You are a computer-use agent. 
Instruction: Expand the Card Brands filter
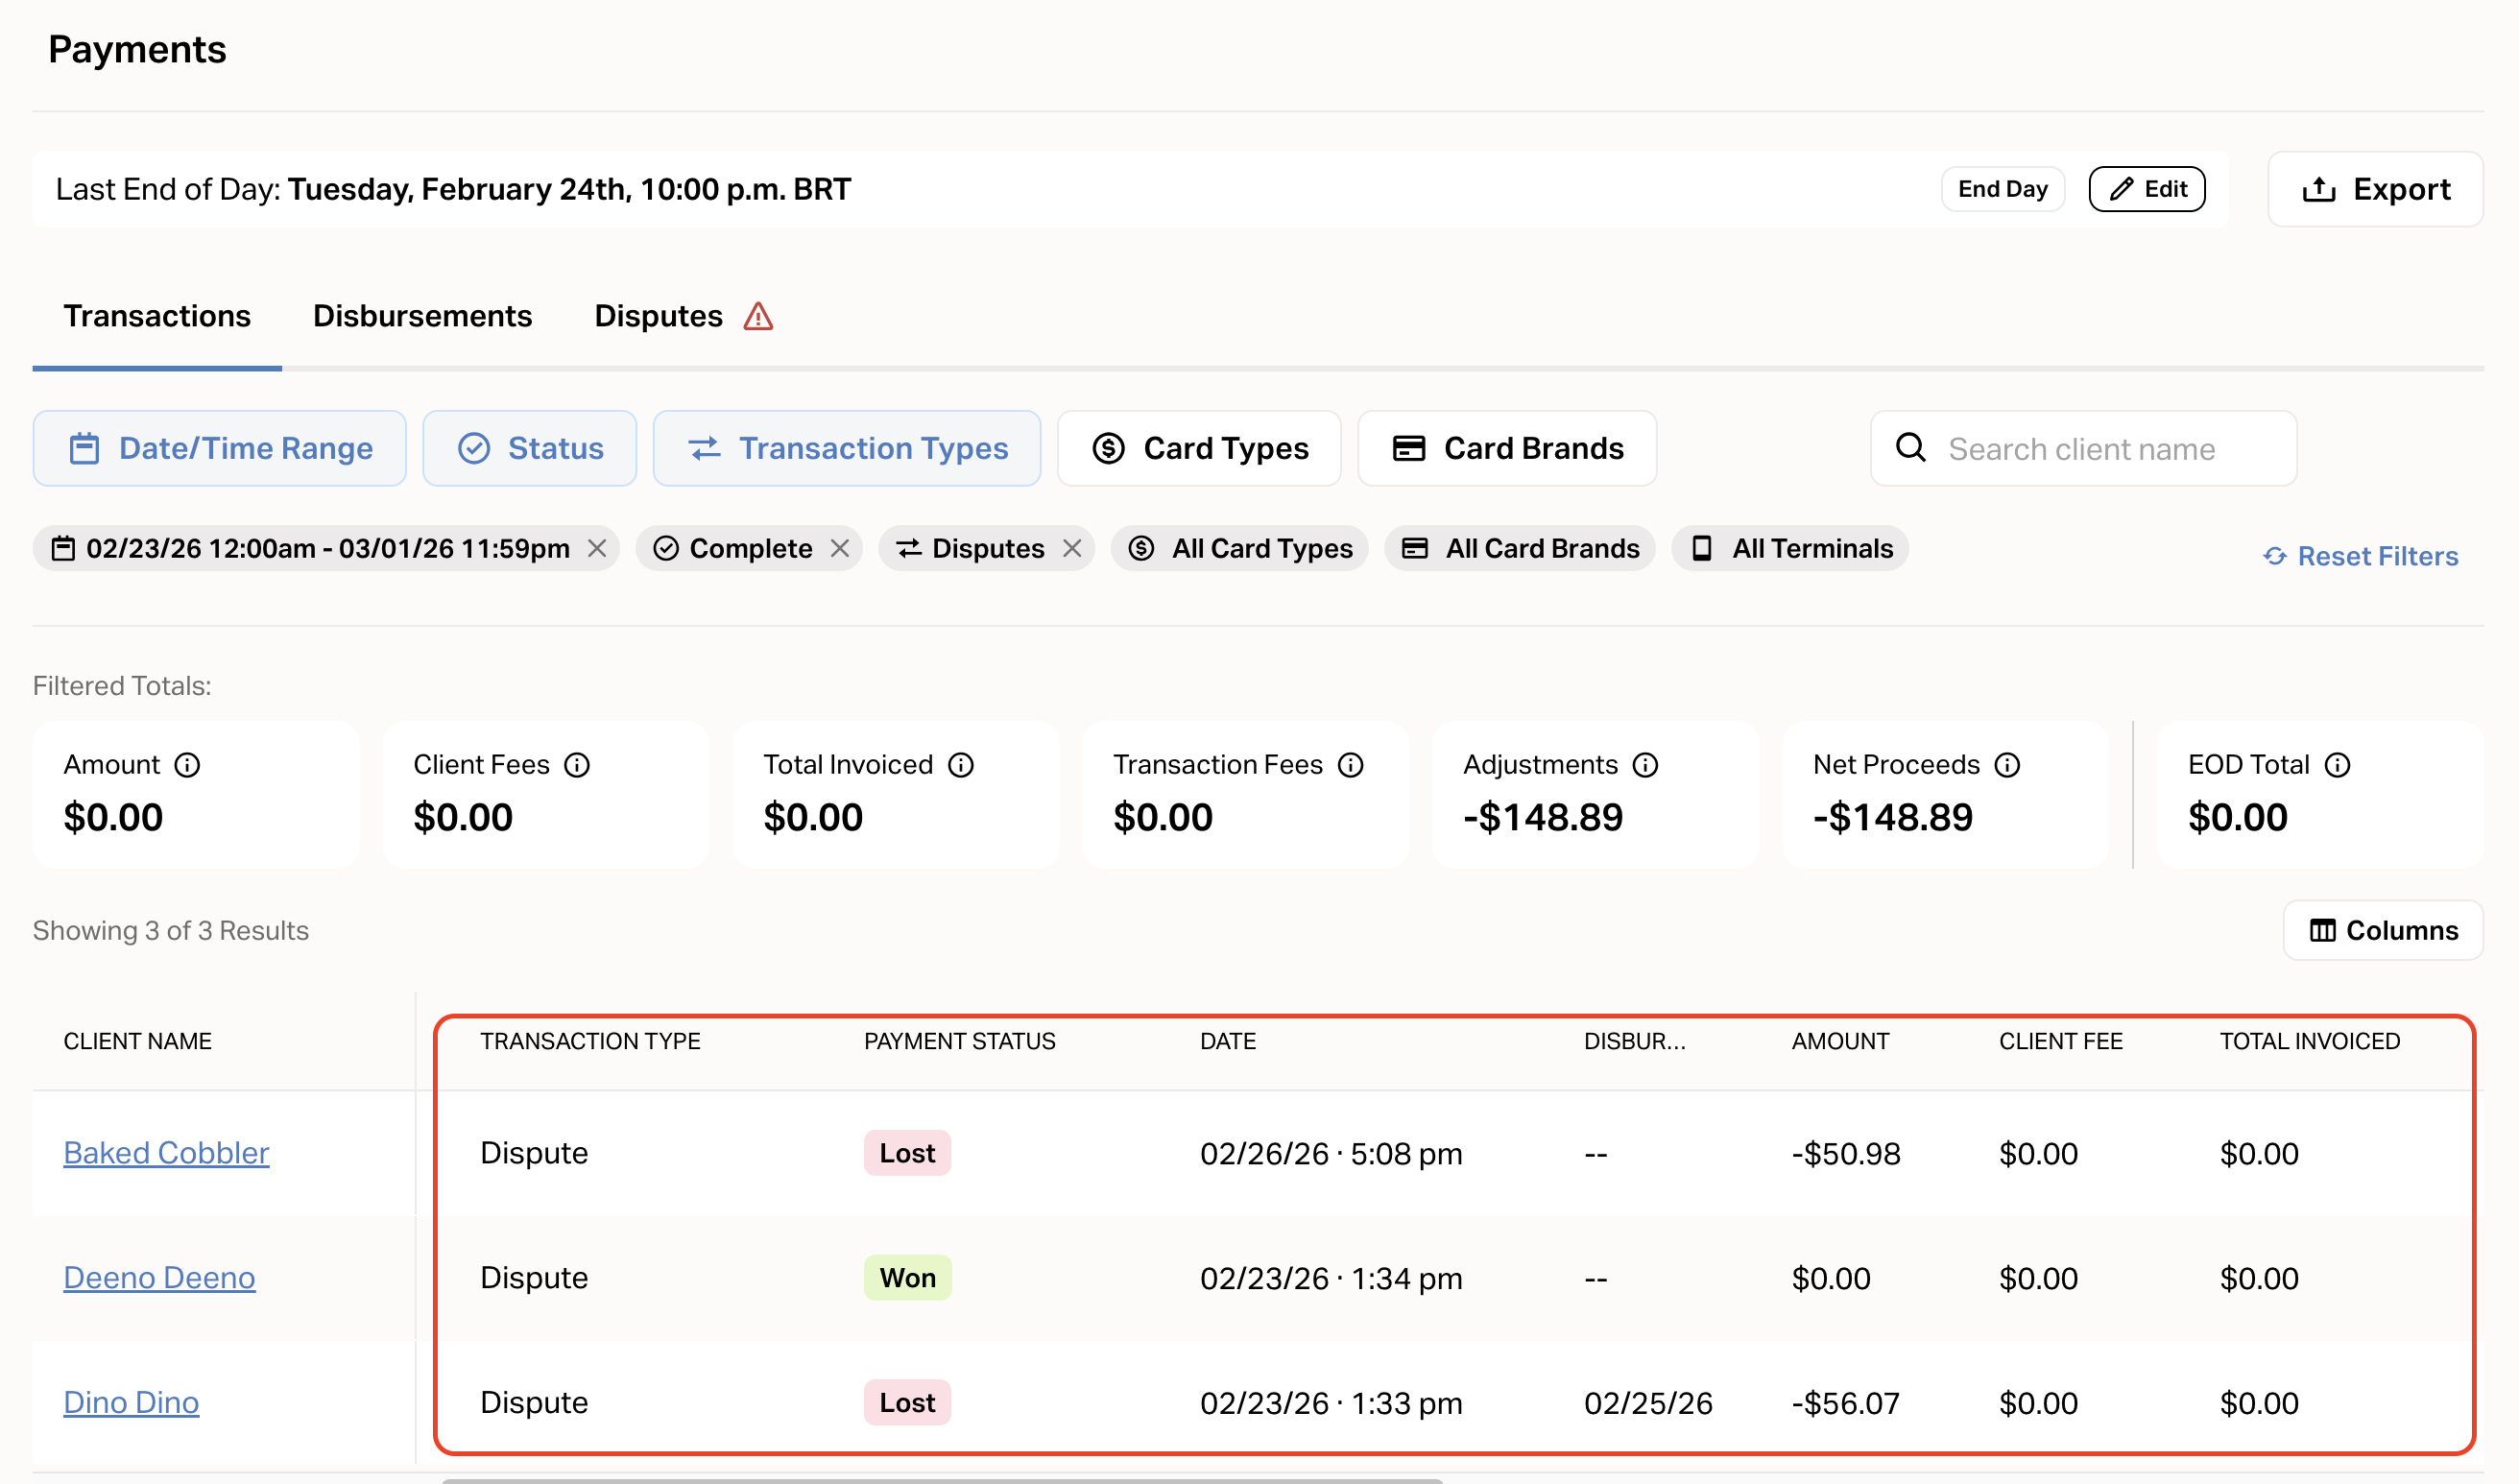pos(1507,448)
